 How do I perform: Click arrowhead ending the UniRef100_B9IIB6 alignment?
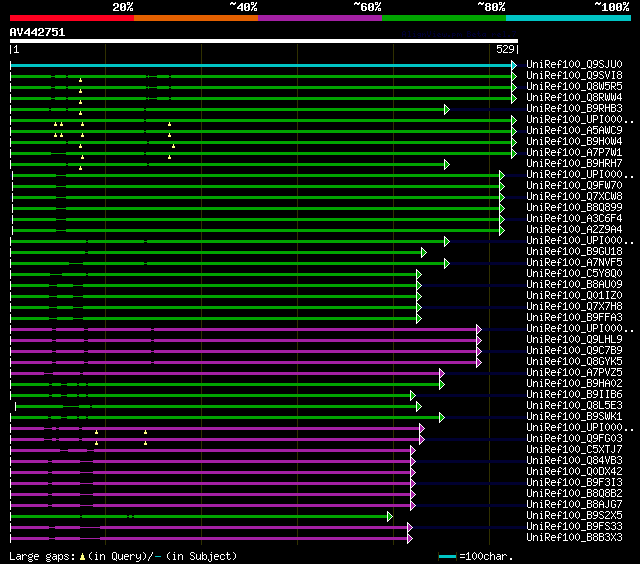(413, 395)
